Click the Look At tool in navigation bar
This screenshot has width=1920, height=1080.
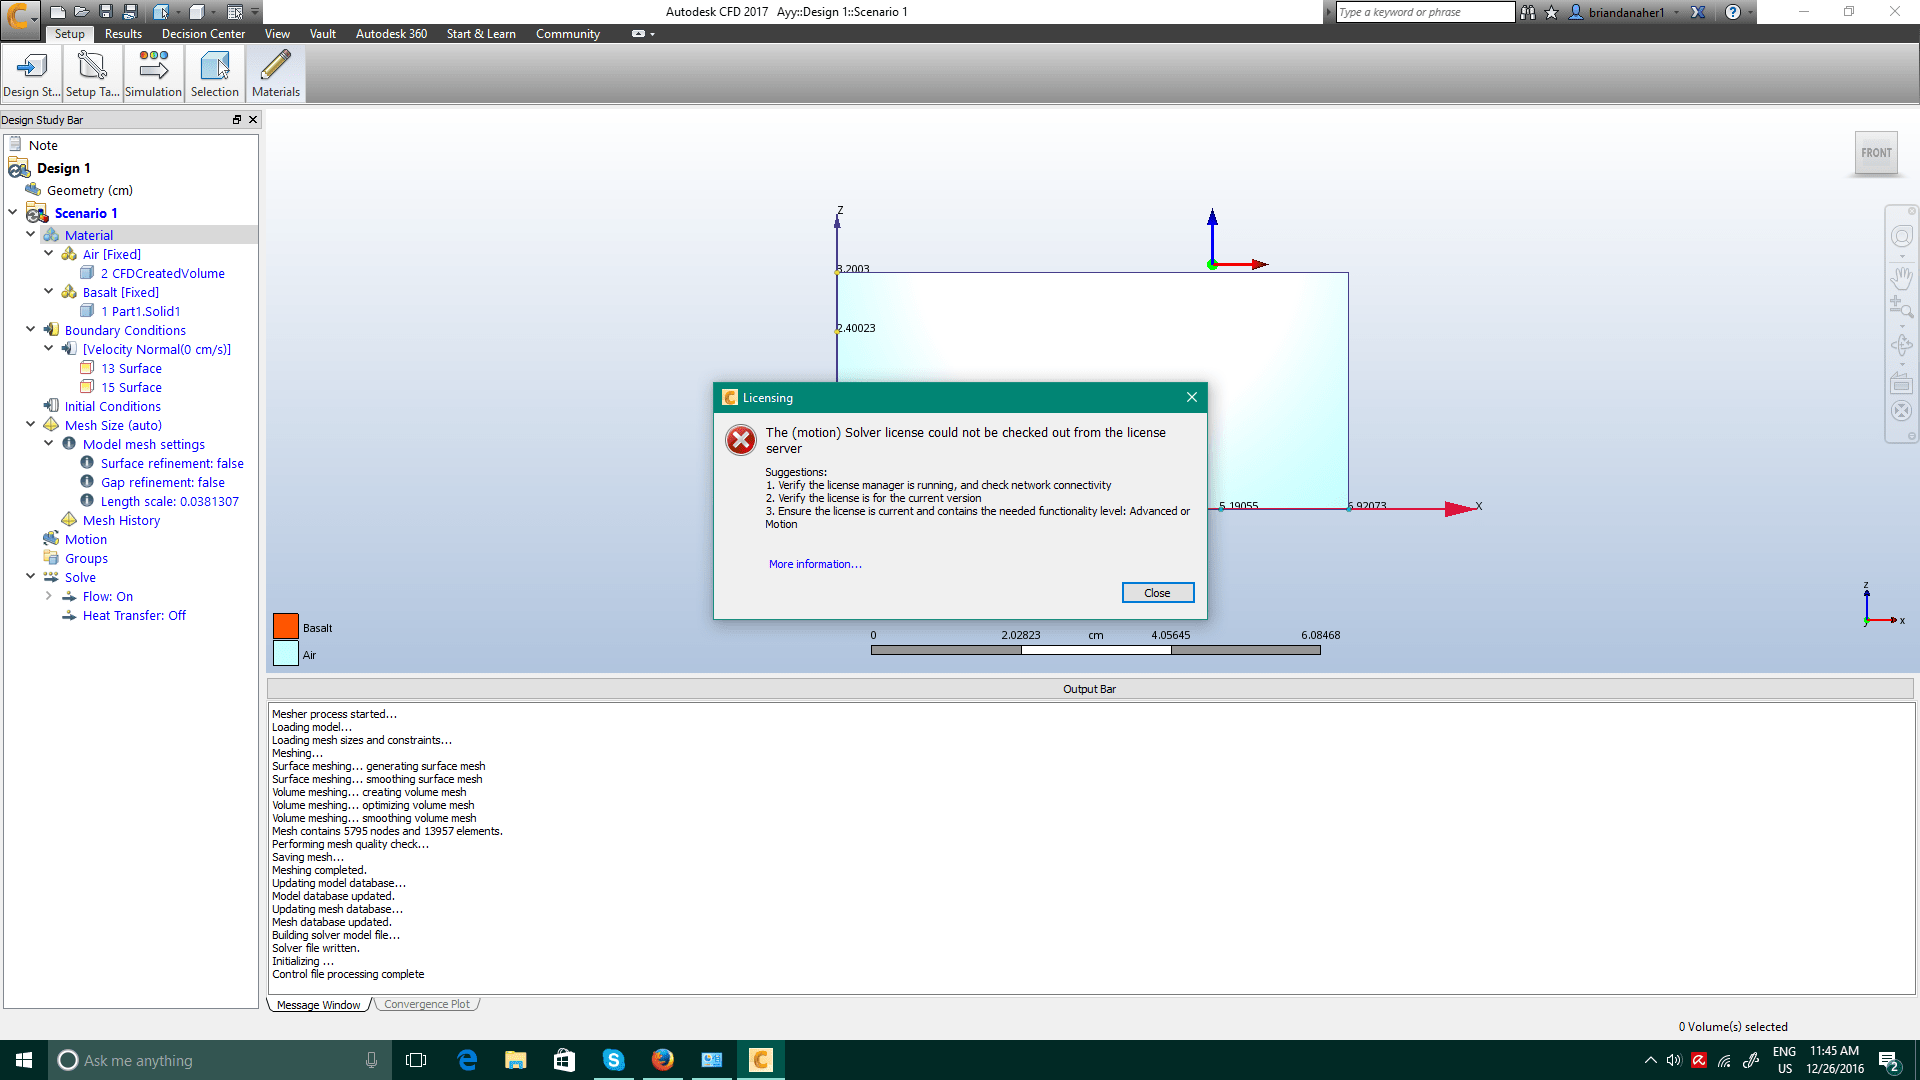click(1901, 383)
